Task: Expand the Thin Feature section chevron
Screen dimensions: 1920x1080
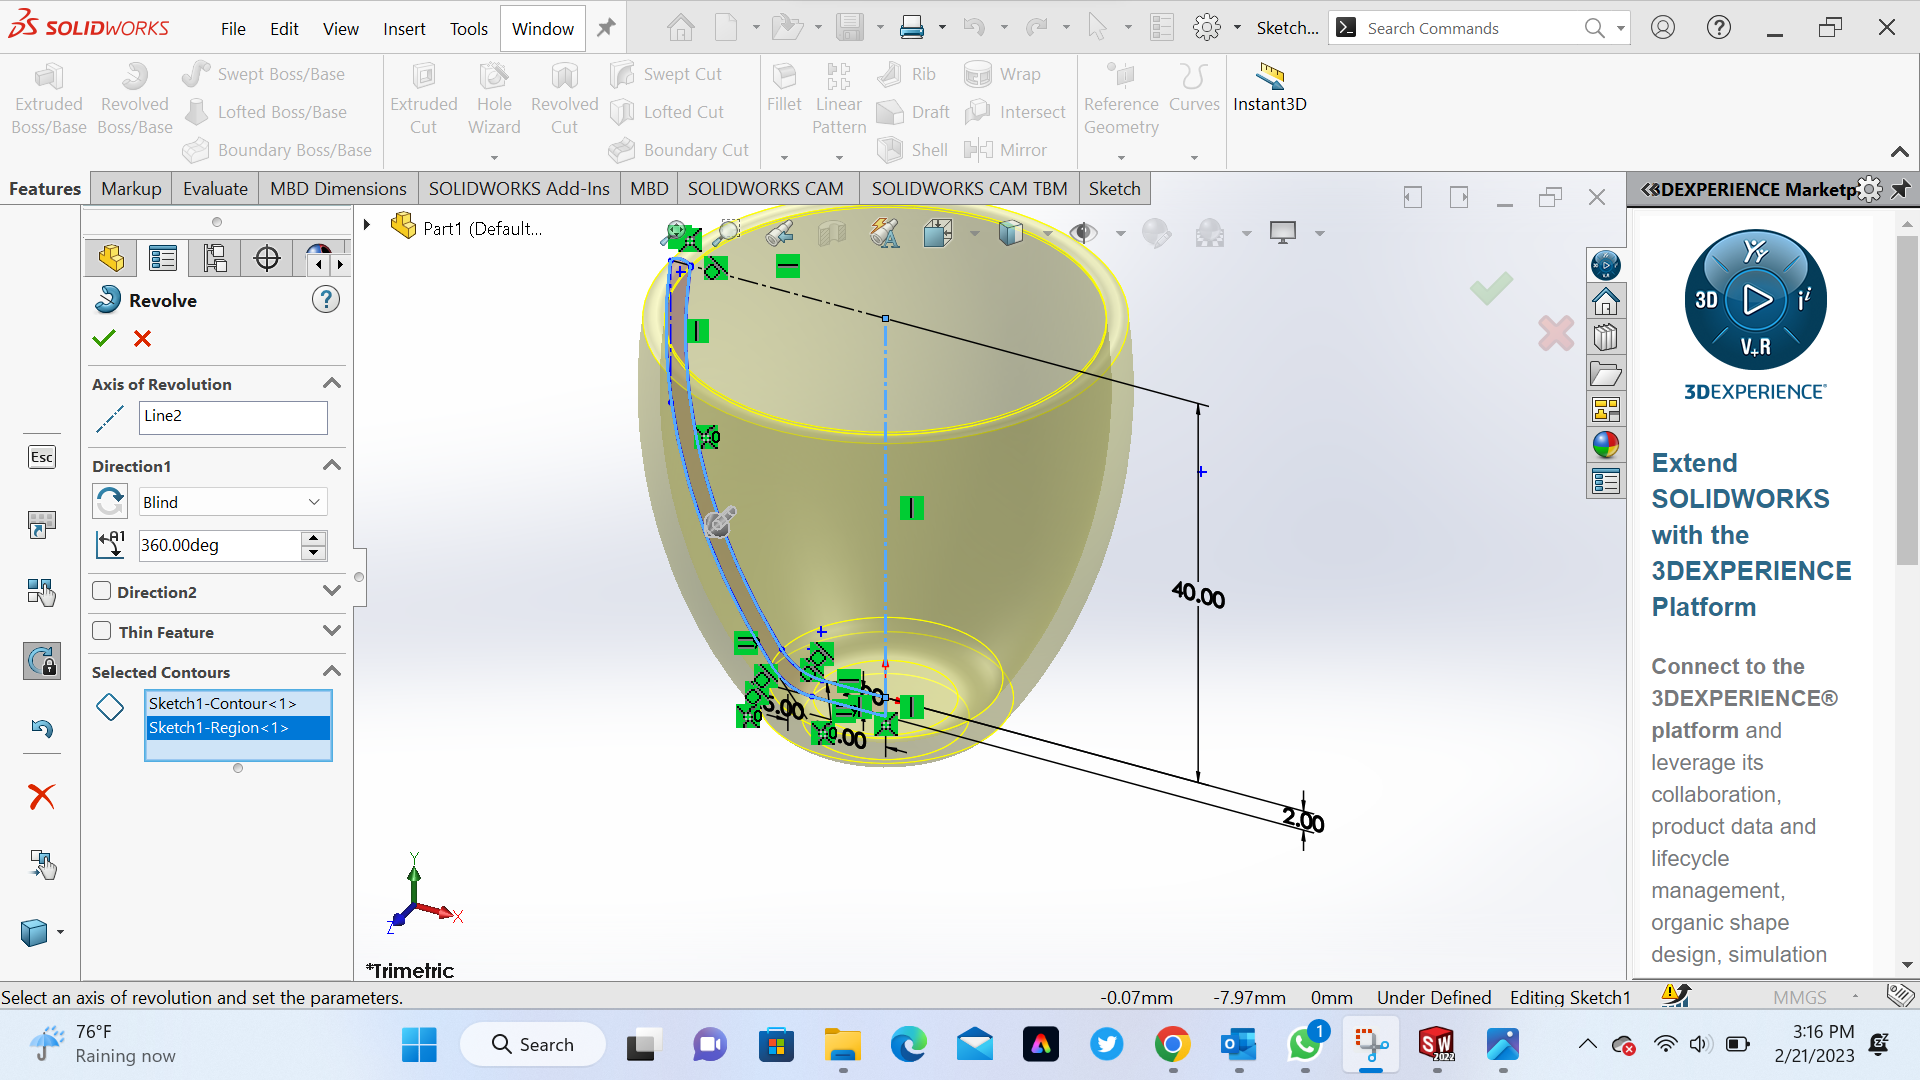Action: (x=332, y=631)
